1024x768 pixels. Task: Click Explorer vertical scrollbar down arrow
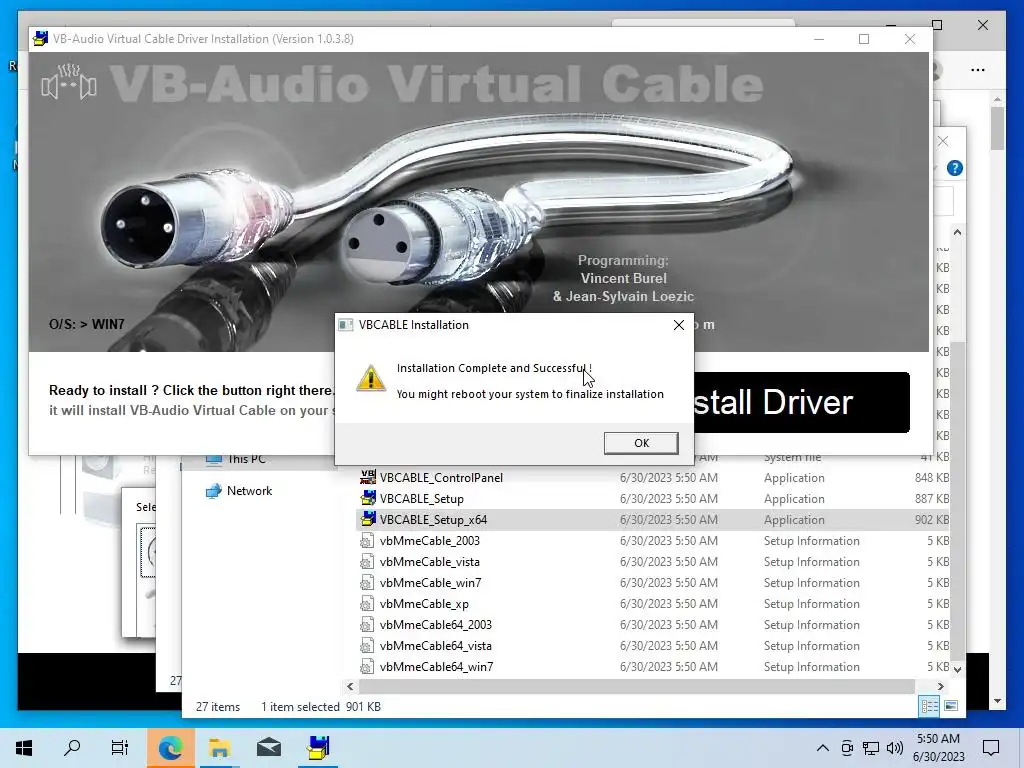pos(957,669)
